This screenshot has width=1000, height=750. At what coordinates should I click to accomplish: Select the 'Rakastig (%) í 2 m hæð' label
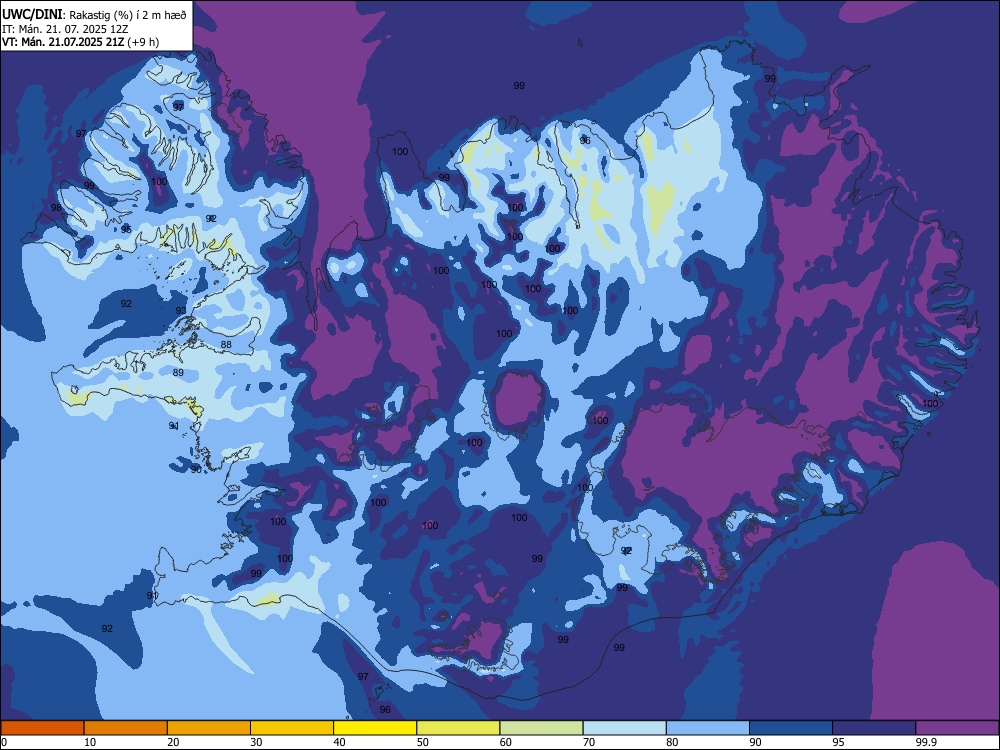[x=128, y=15]
